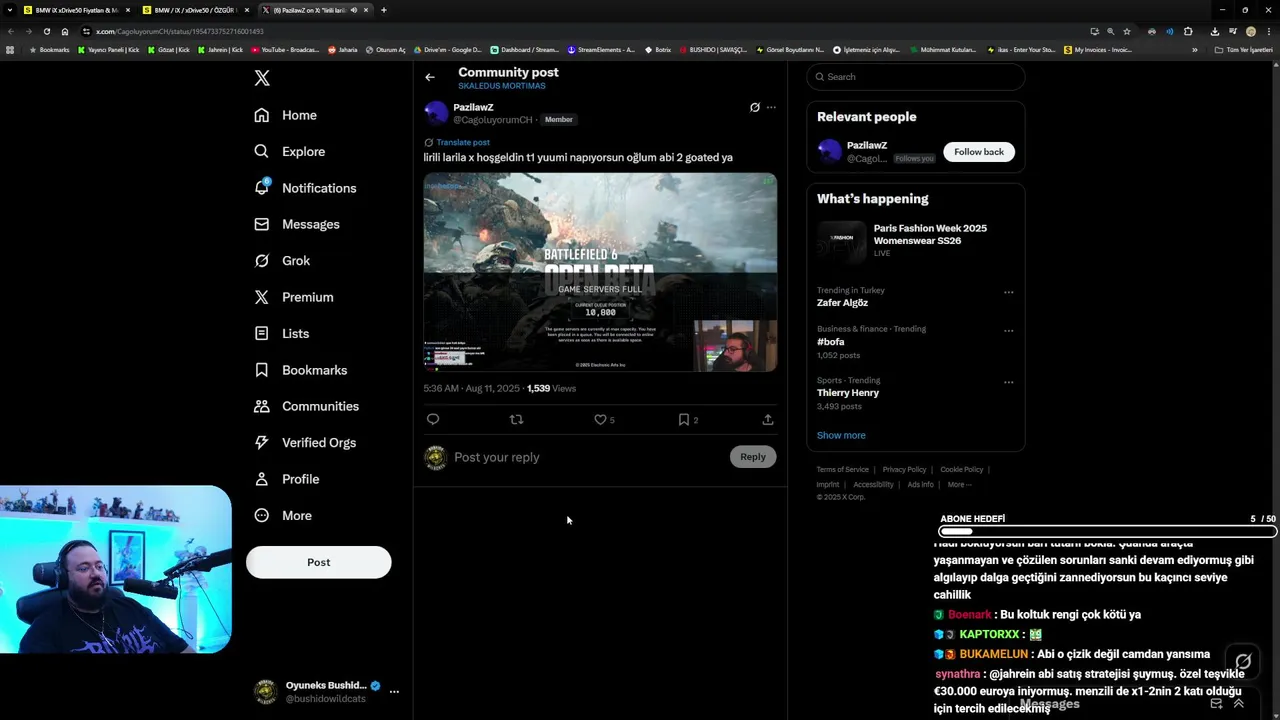Open account menu dots beside Oyuneks Bushid...

[x=394, y=691]
